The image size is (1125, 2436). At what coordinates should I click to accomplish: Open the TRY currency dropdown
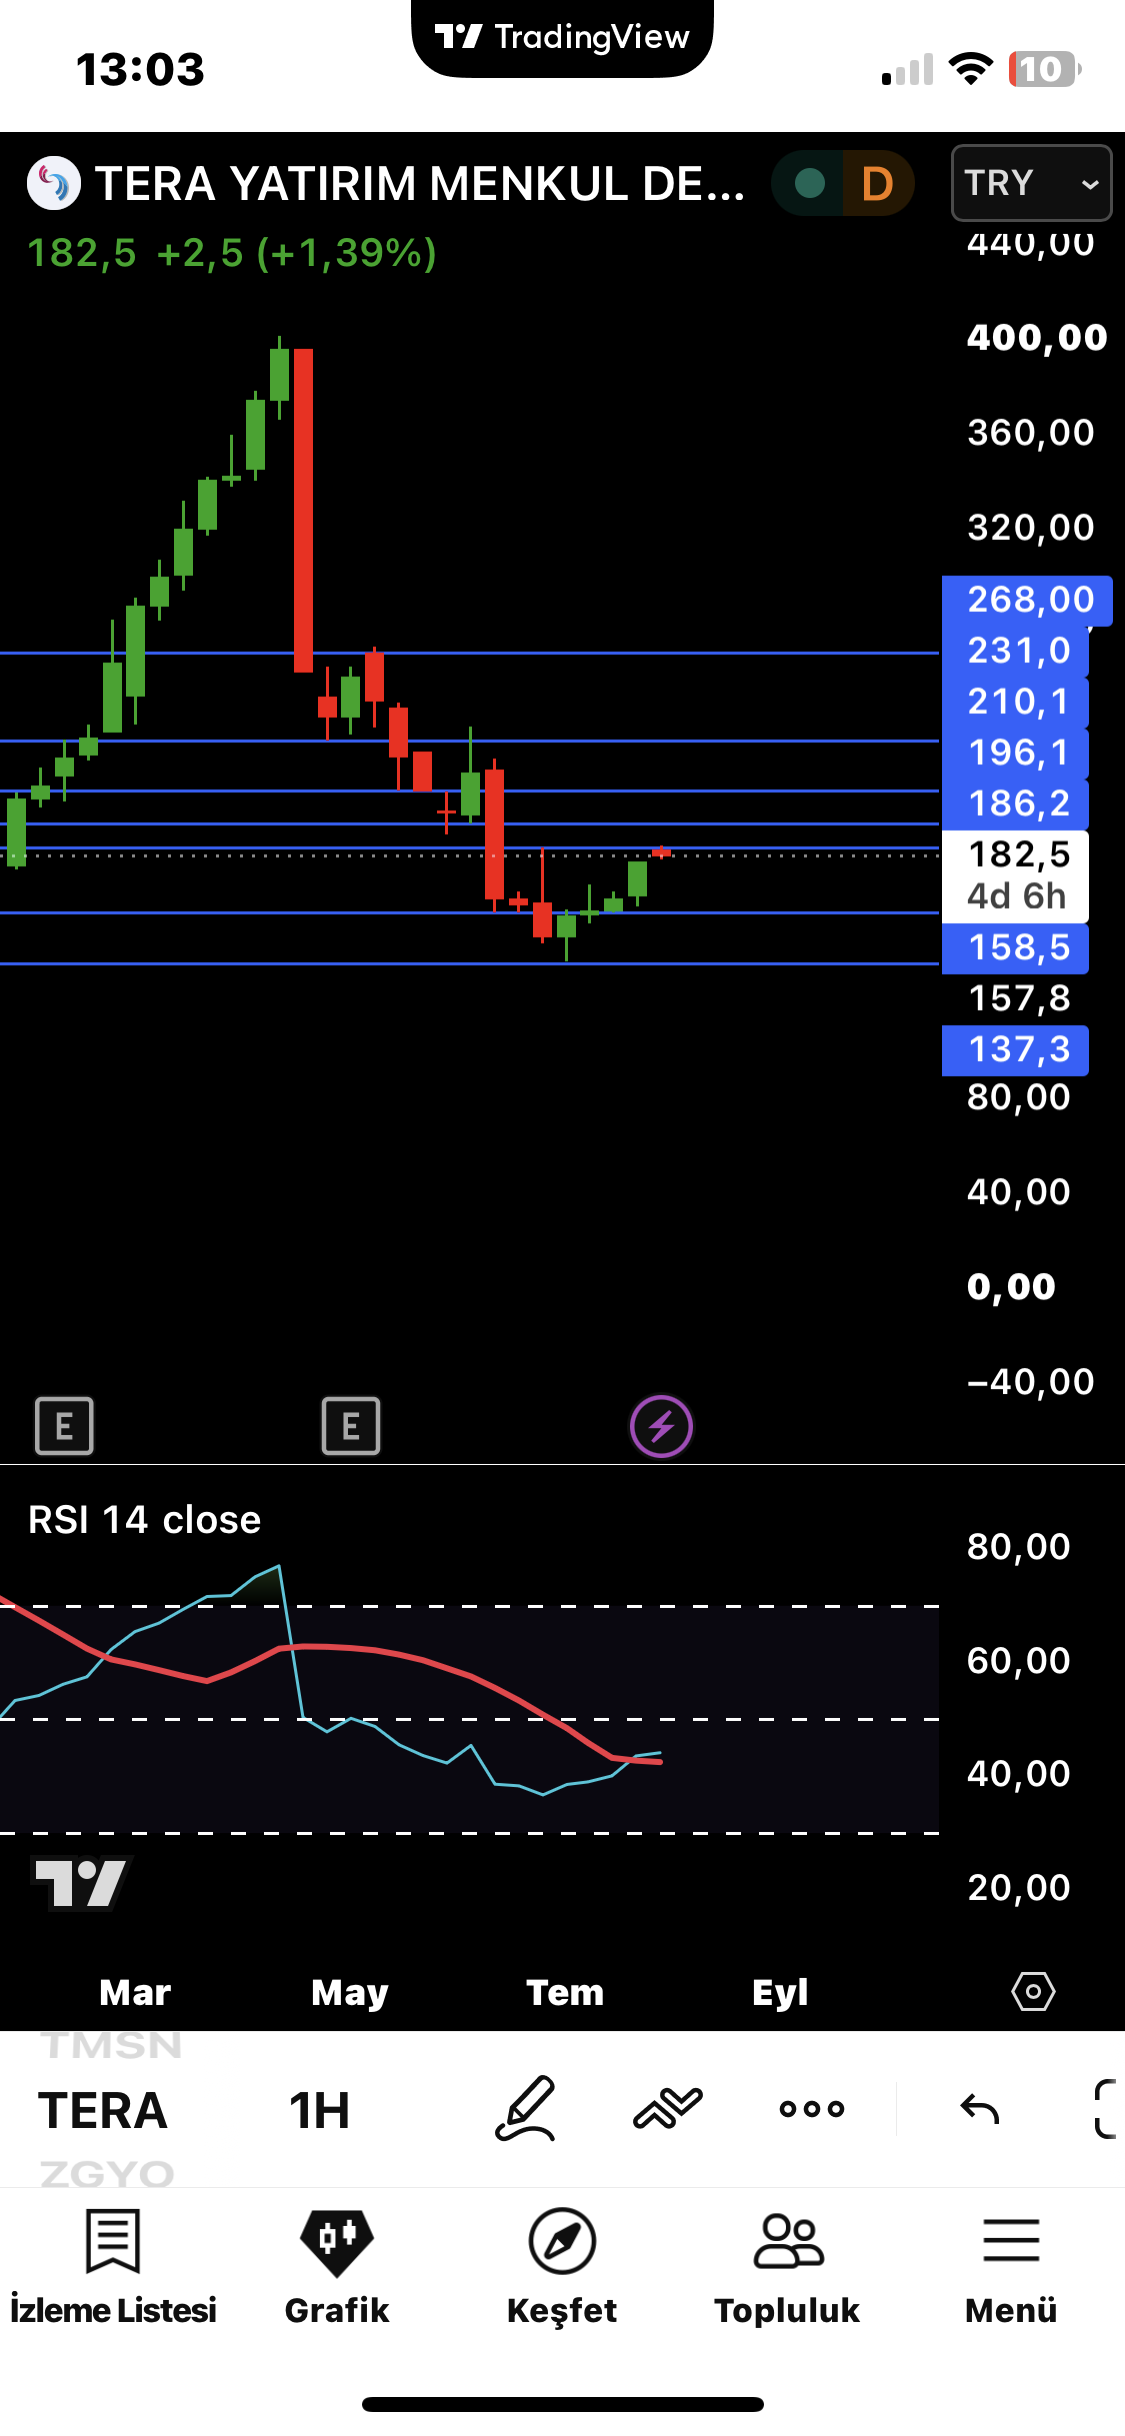coord(1031,183)
